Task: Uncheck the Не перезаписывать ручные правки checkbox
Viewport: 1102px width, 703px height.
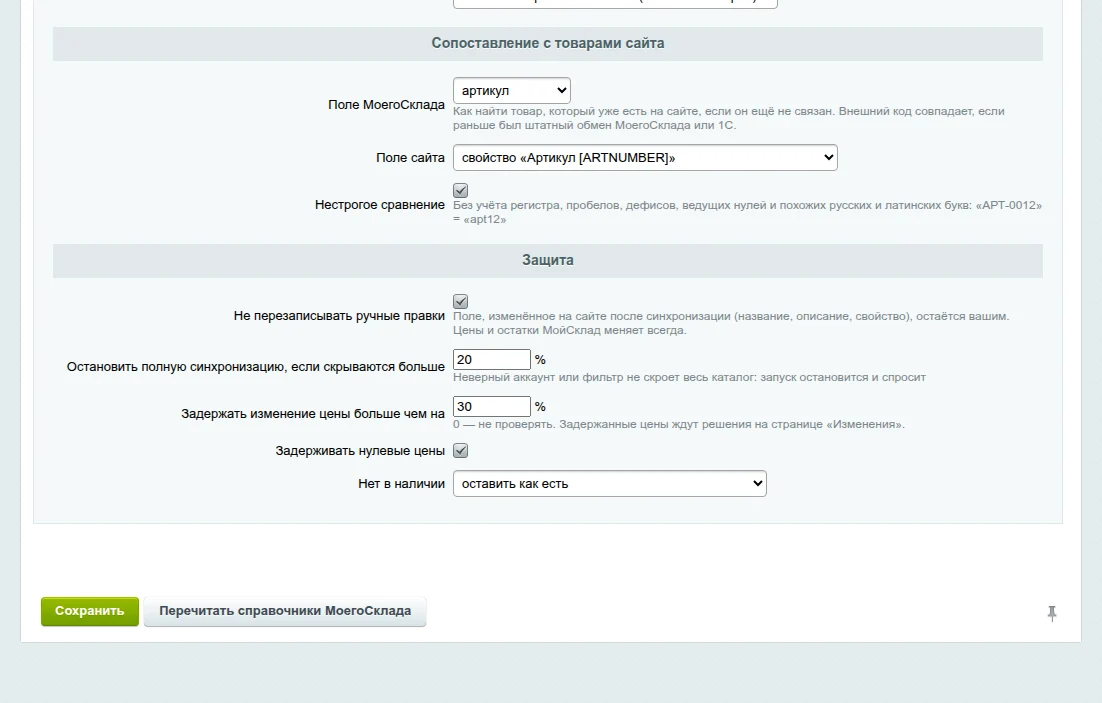Action: [x=460, y=302]
